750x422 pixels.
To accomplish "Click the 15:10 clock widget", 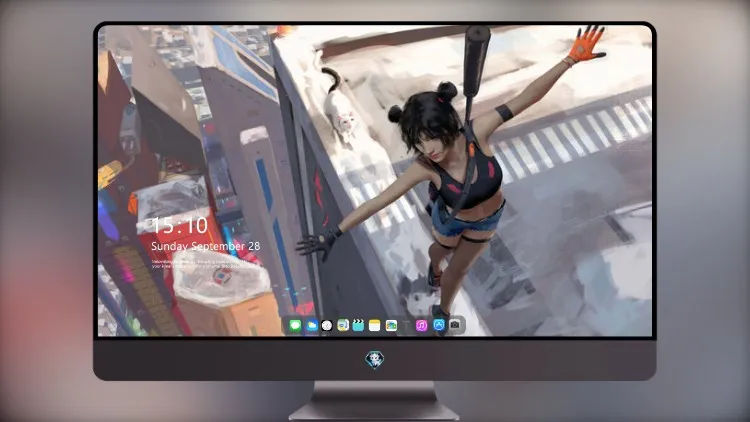I will [180, 225].
